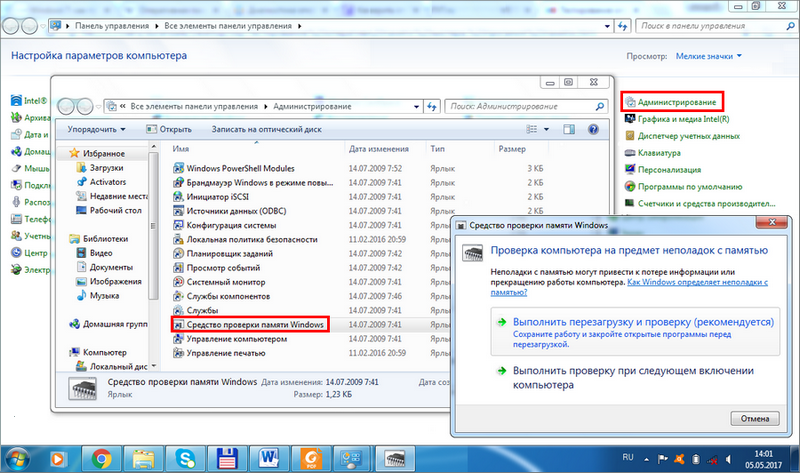Click the RU language indicator
Image resolution: width=800 pixels, height=473 pixels.
click(628, 458)
